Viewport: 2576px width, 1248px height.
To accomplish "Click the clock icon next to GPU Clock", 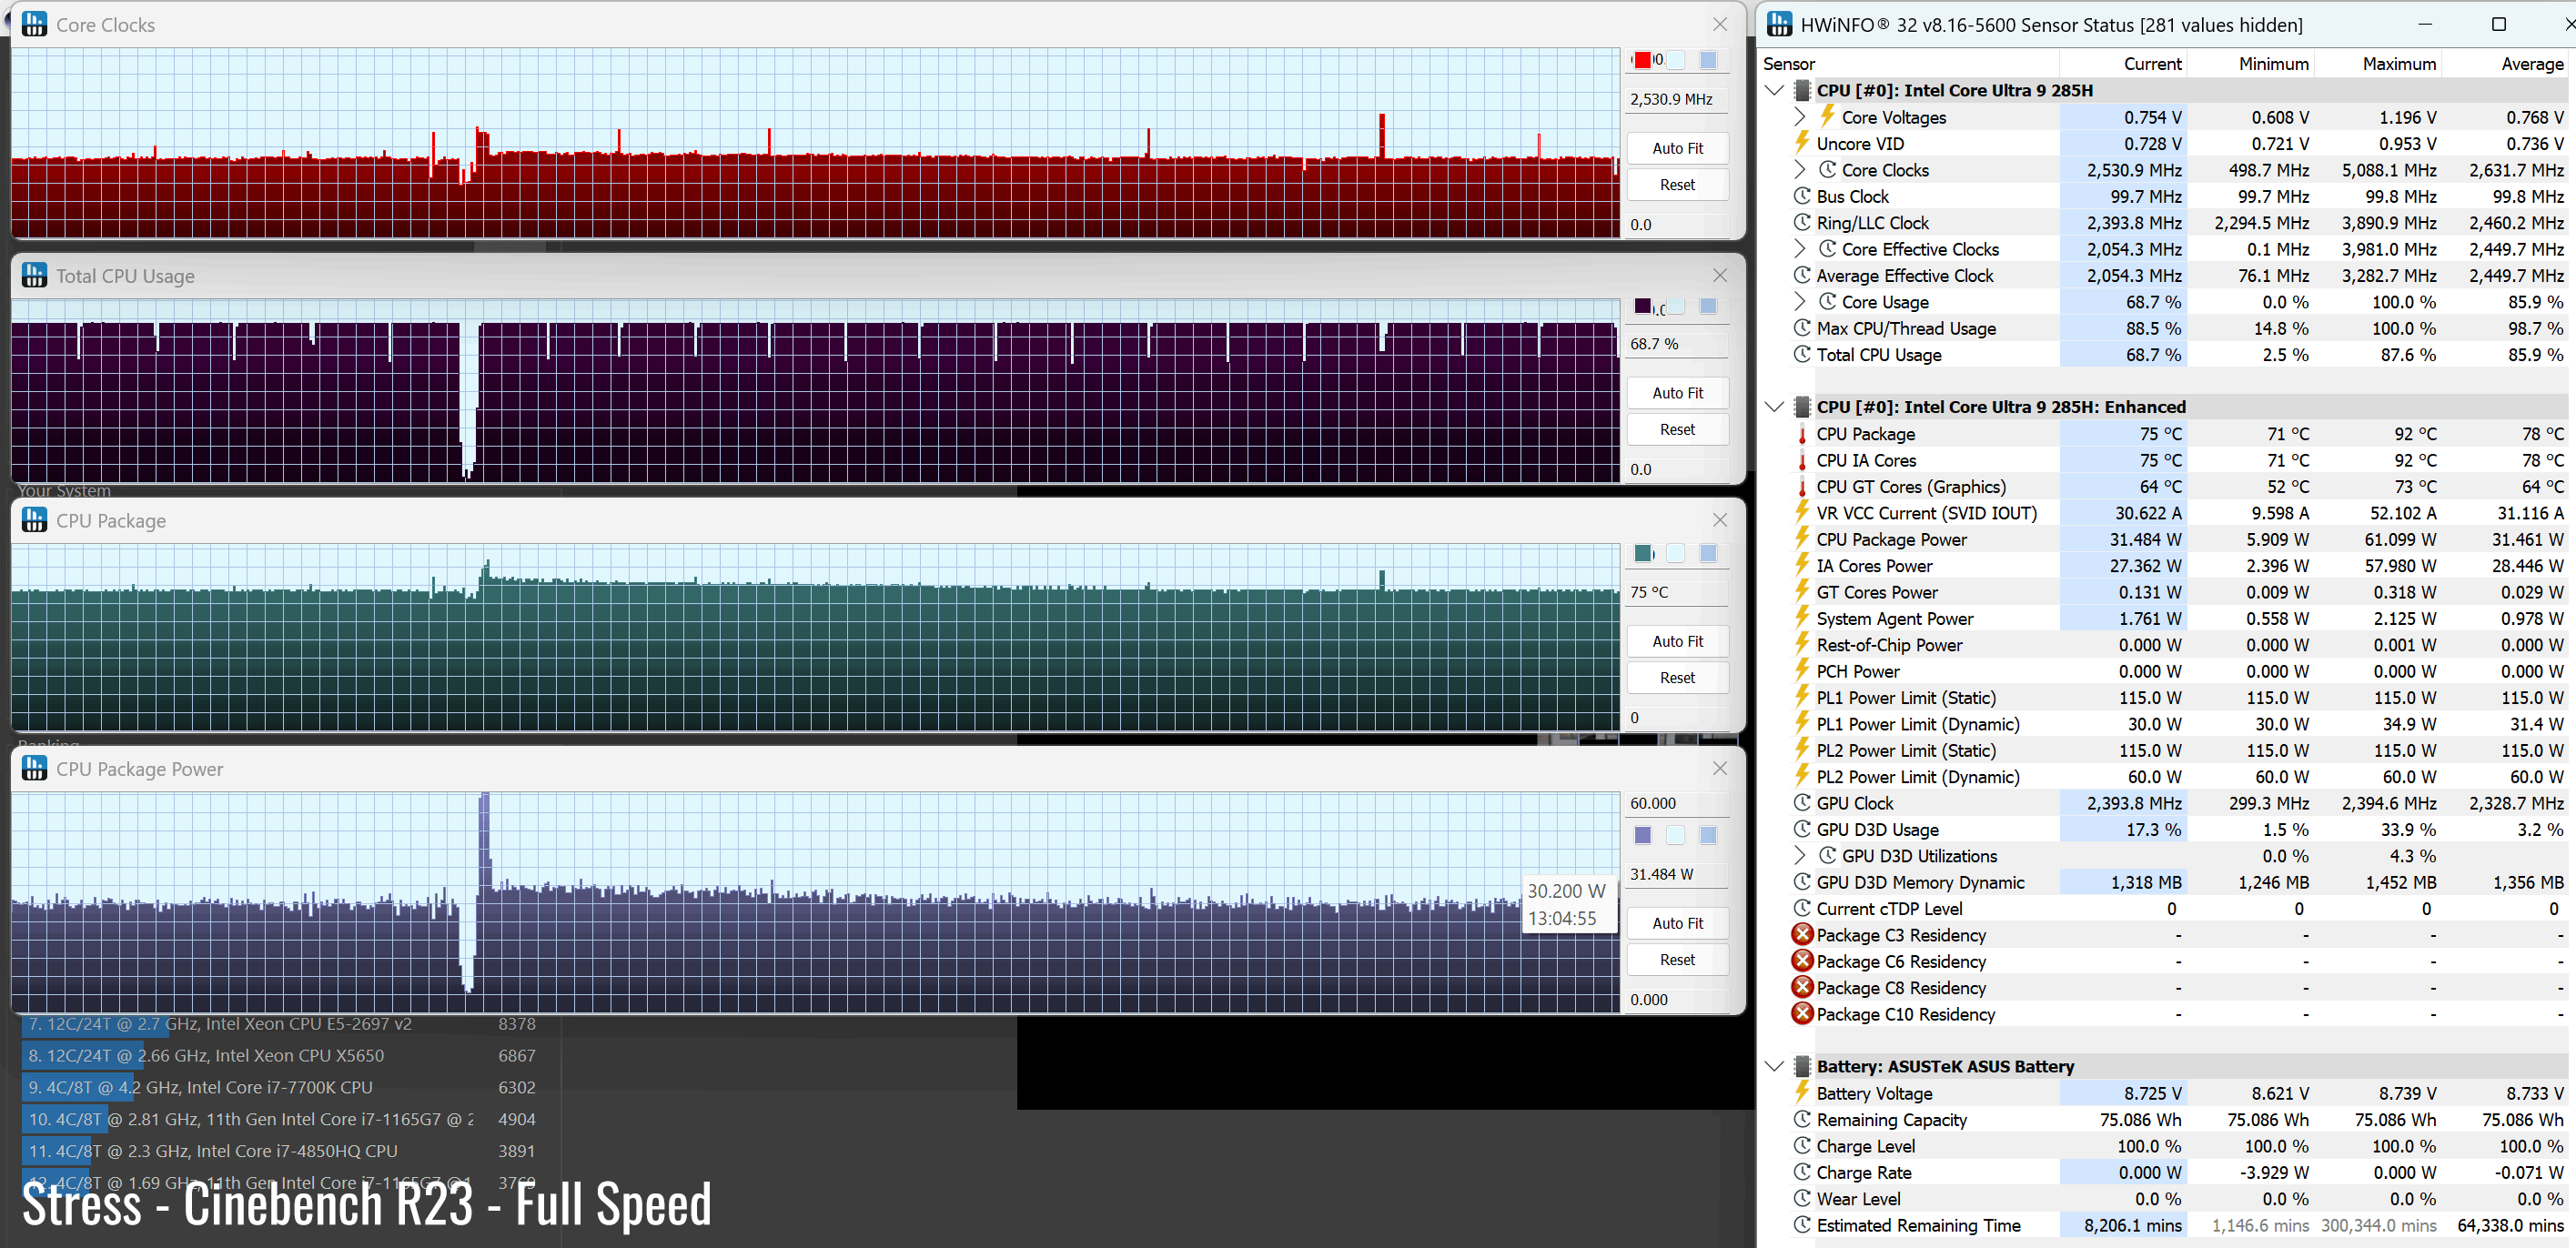I will (x=1802, y=802).
